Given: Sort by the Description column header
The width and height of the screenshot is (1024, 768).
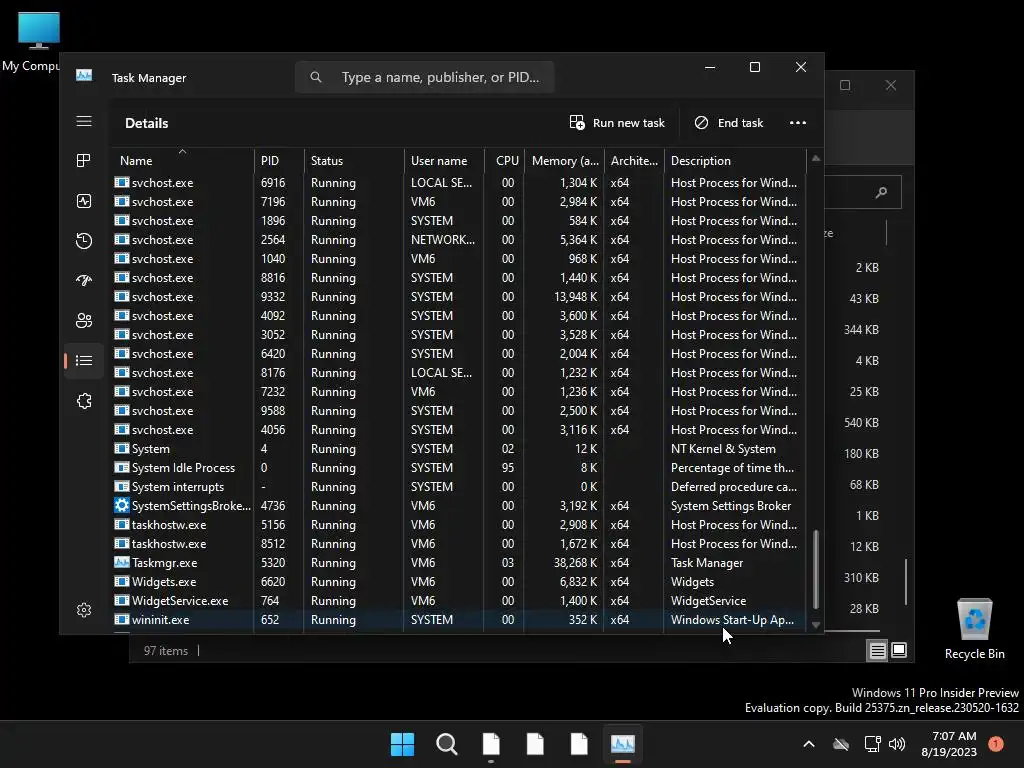Looking at the screenshot, I should pos(735,160).
